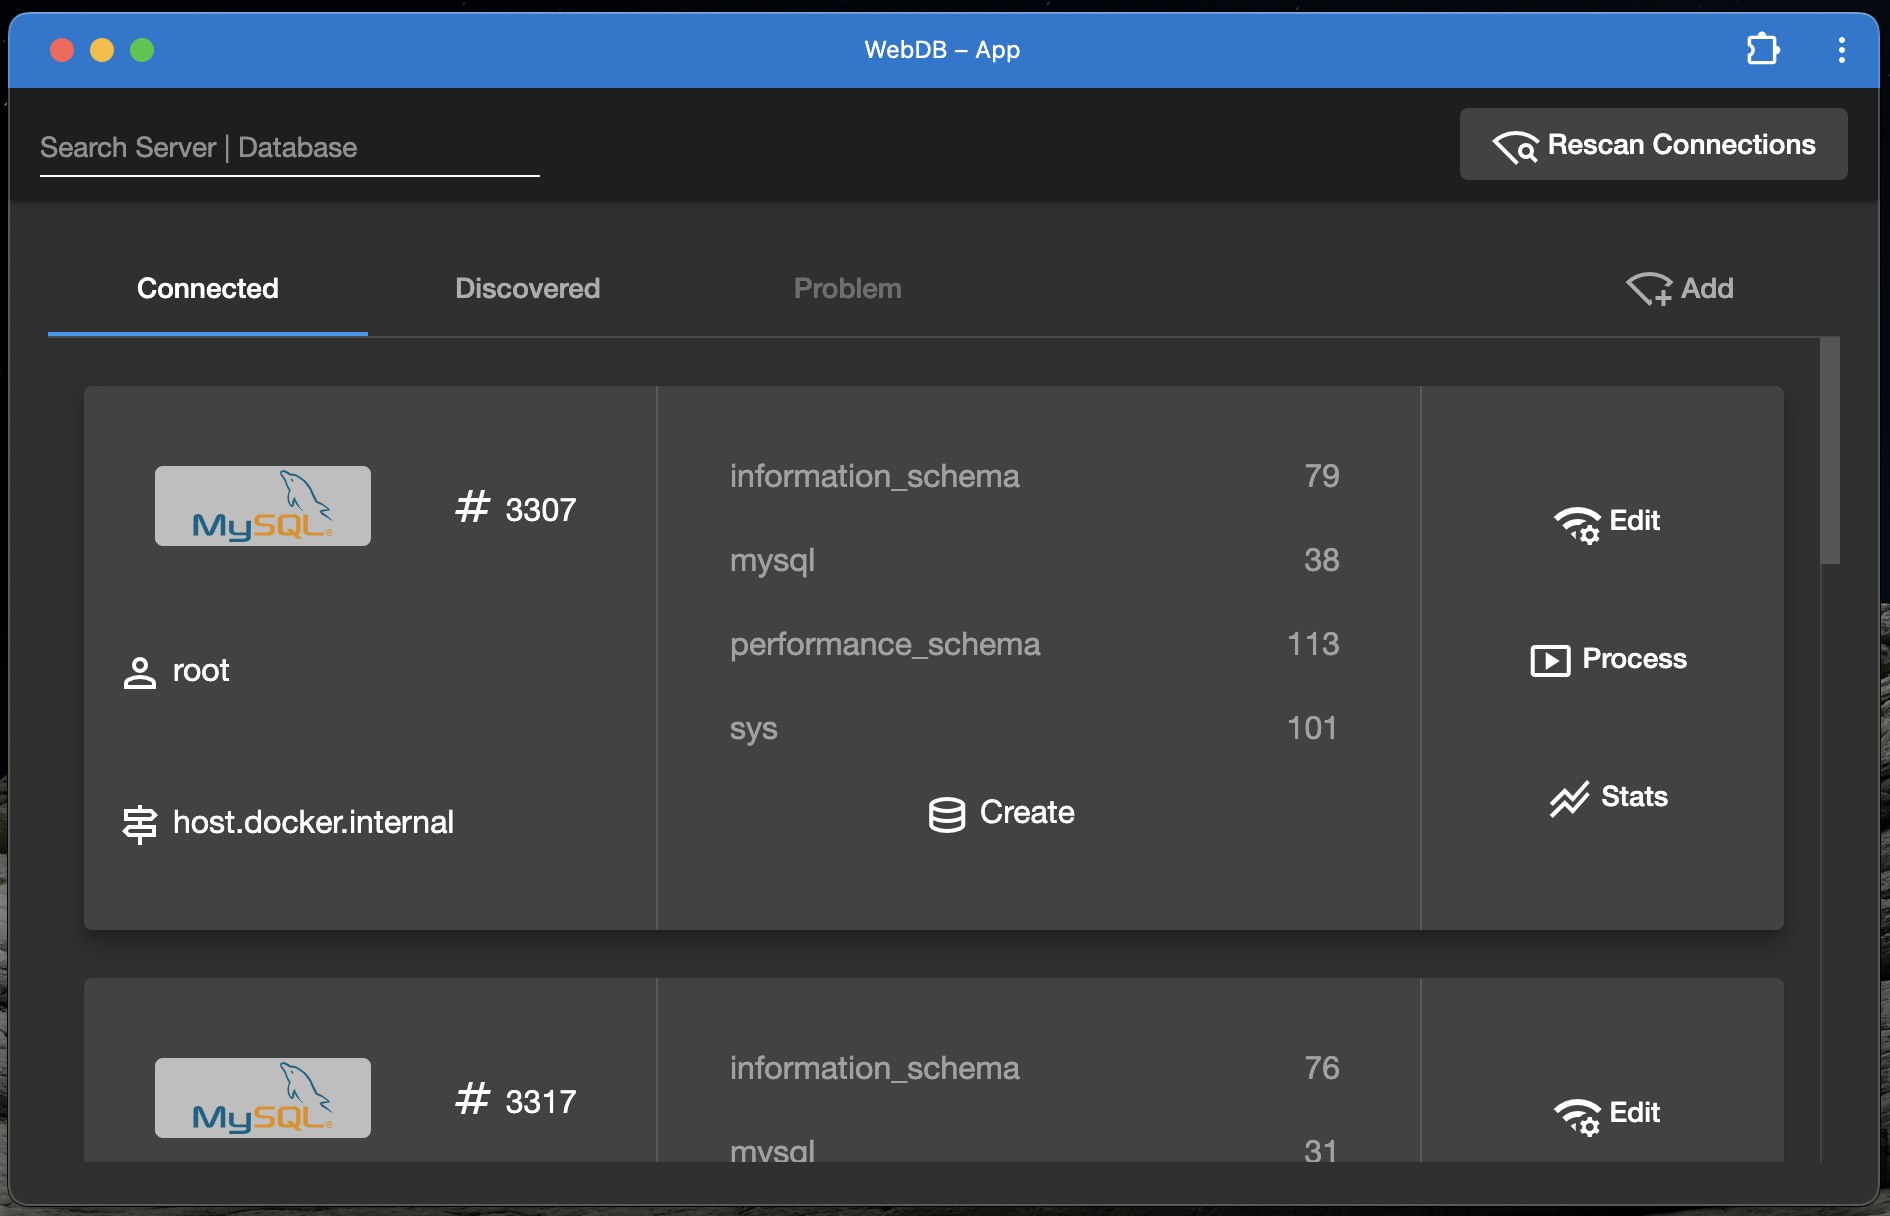Switch to the Connected tab

coord(208,288)
